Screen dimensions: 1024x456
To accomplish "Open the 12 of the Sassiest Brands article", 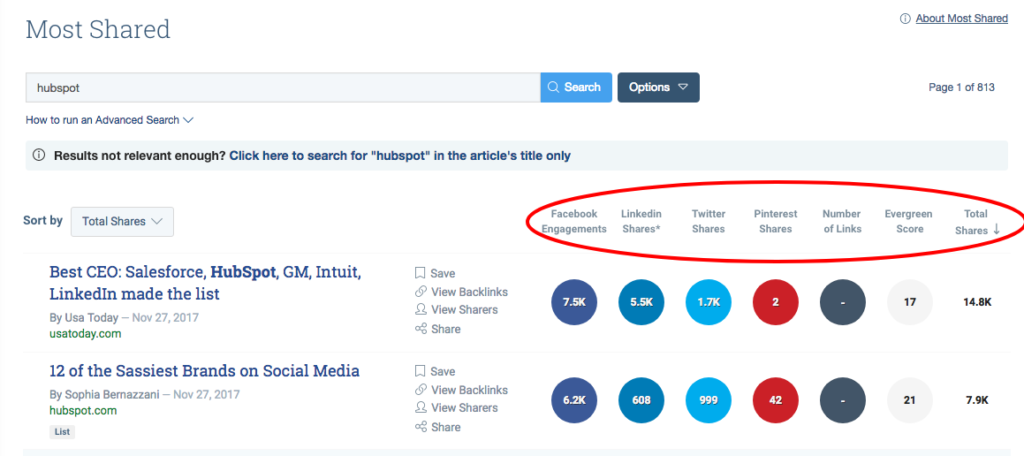I will pyautogui.click(x=204, y=371).
